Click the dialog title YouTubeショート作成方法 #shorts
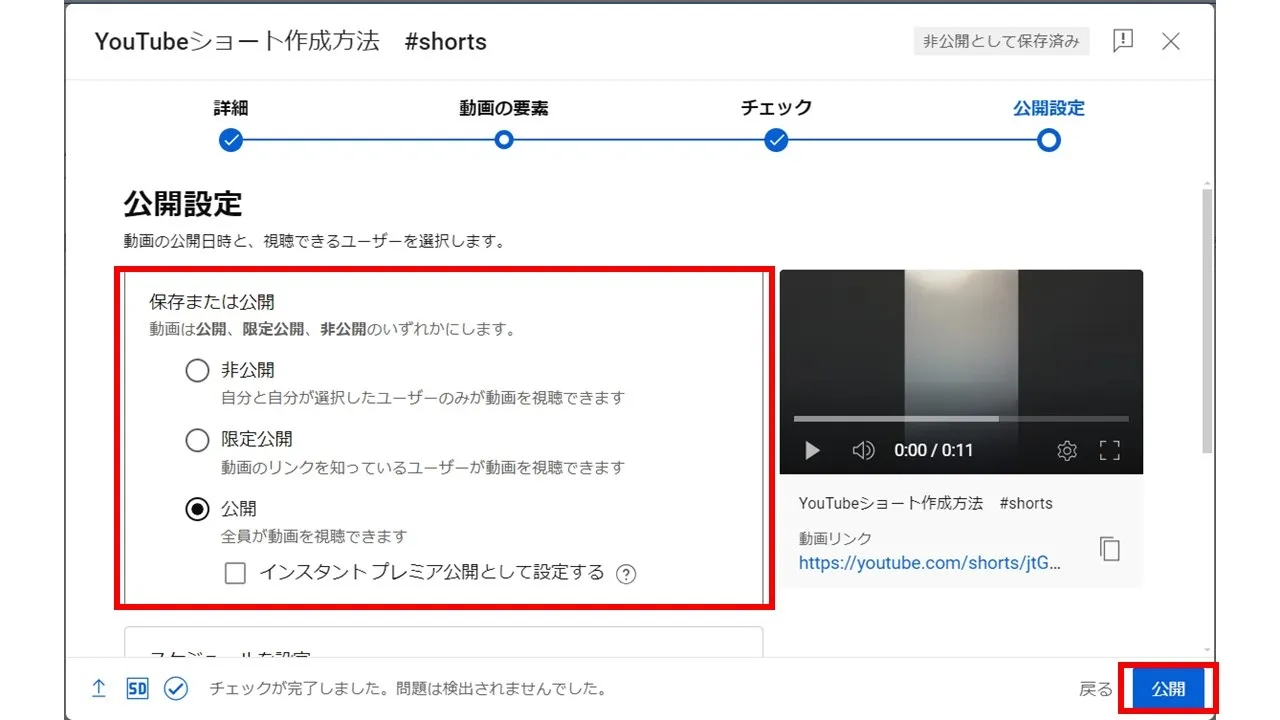Screen dimensions: 1280x720 291,42
